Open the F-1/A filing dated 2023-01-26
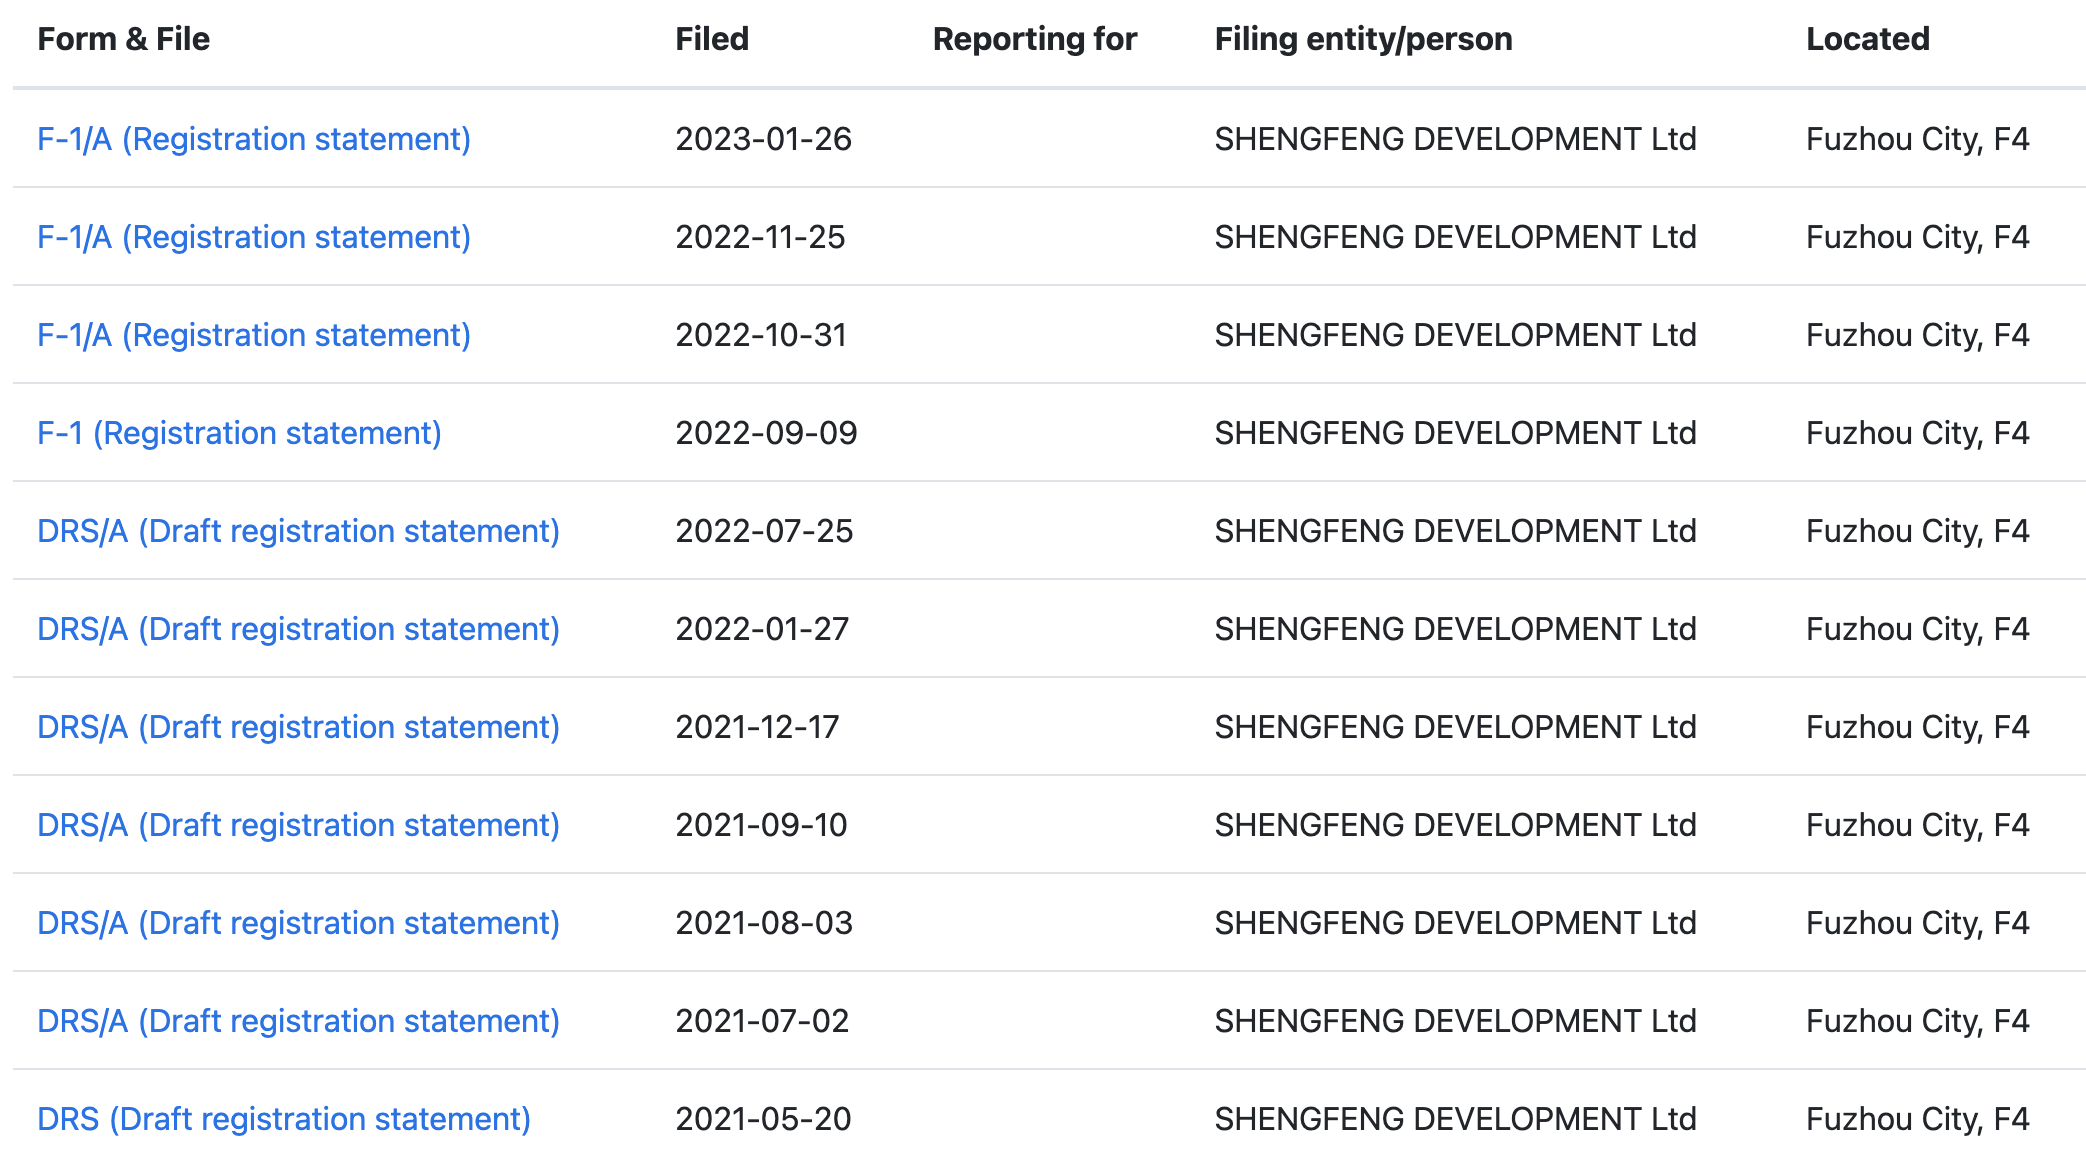This screenshot has height=1160, width=2086. click(254, 139)
